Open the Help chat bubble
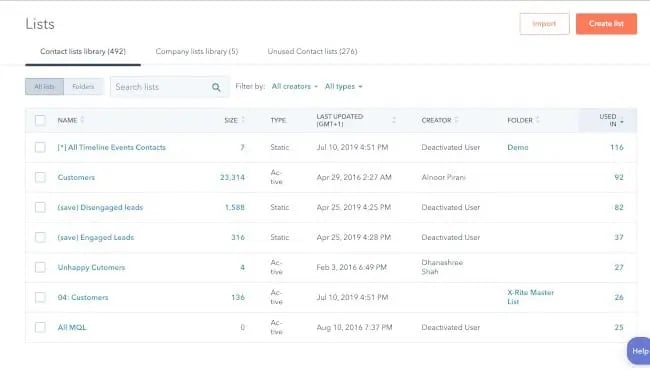650x373 pixels. pos(639,351)
